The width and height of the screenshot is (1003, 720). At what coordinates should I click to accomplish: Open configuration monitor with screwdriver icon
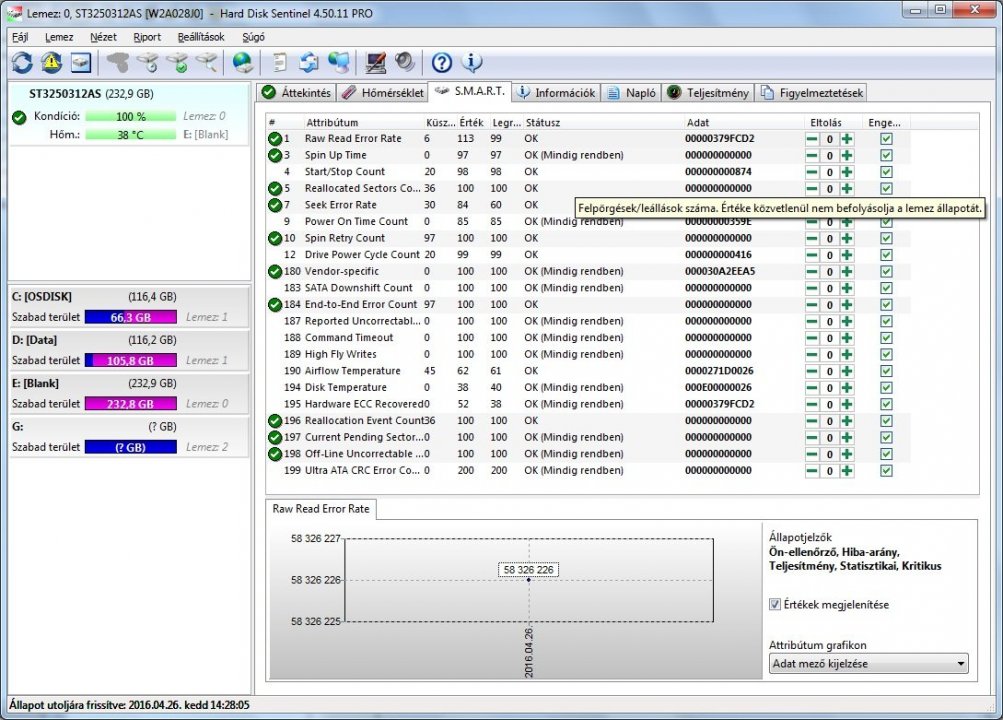tap(375, 62)
